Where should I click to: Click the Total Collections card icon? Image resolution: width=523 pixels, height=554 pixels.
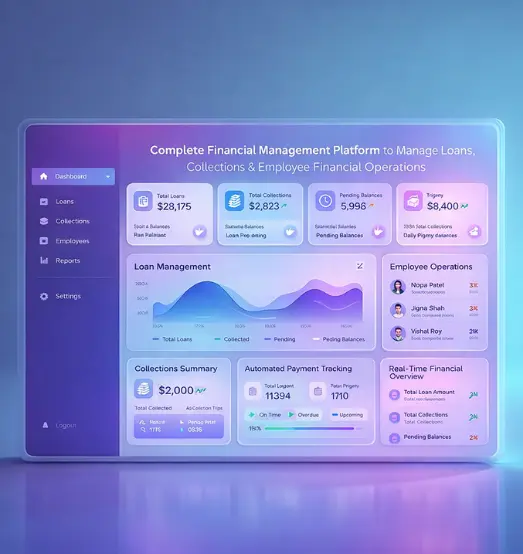pyautogui.click(x=234, y=201)
